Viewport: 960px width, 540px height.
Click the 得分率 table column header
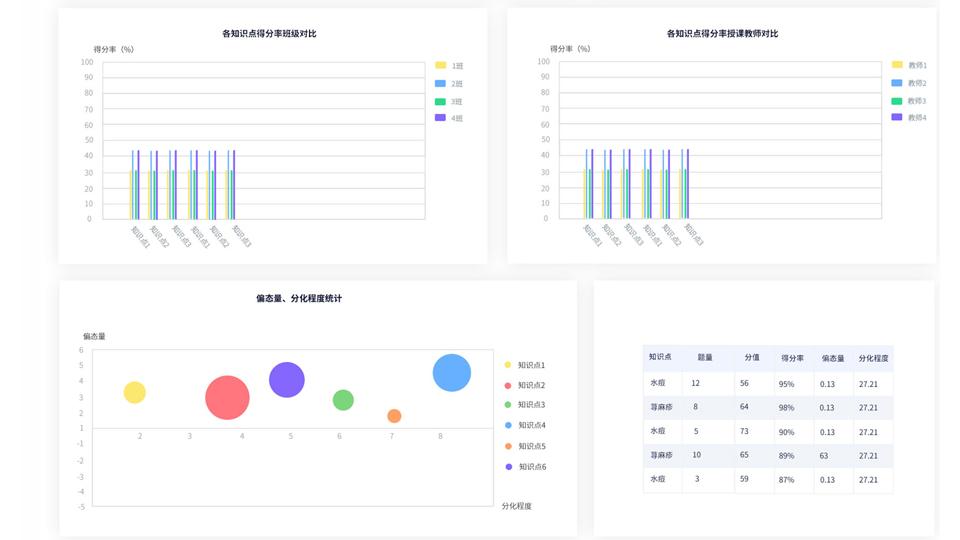click(792, 358)
